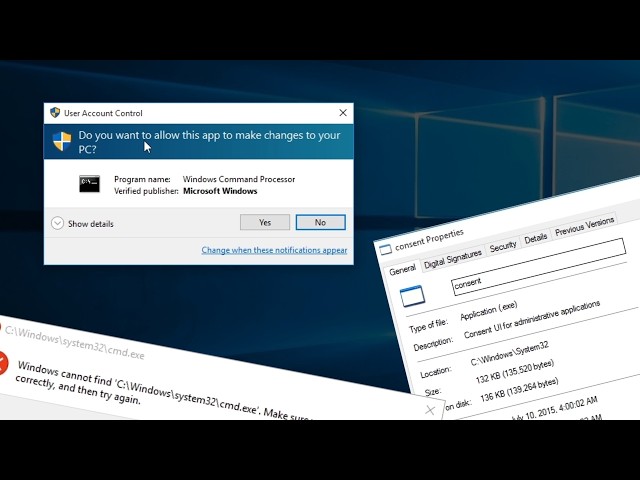
Task: Select 'C:\Windows\System32' location text
Action: pyautogui.click(x=510, y=353)
